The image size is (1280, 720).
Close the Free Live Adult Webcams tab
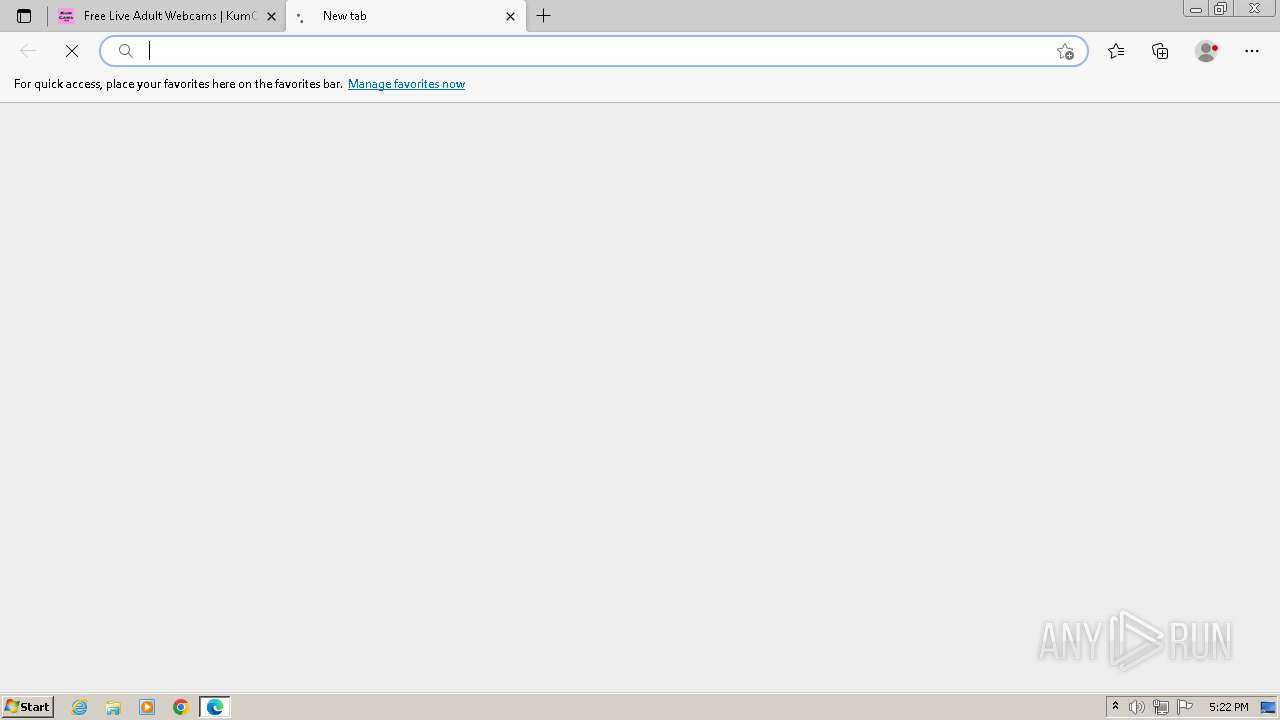pos(271,16)
